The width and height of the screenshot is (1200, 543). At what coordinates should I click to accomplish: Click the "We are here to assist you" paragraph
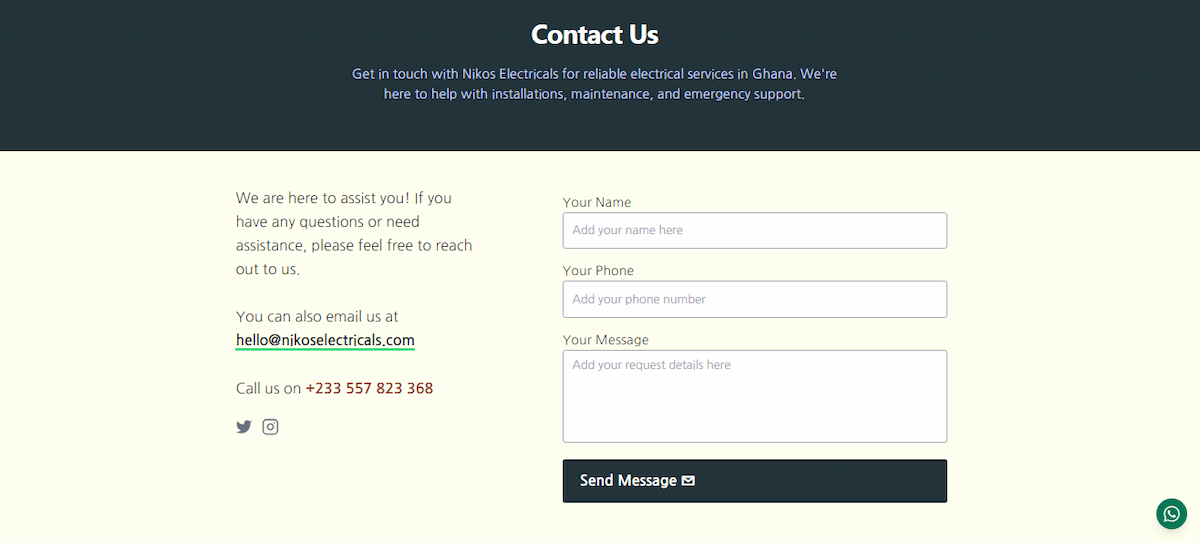coord(354,234)
